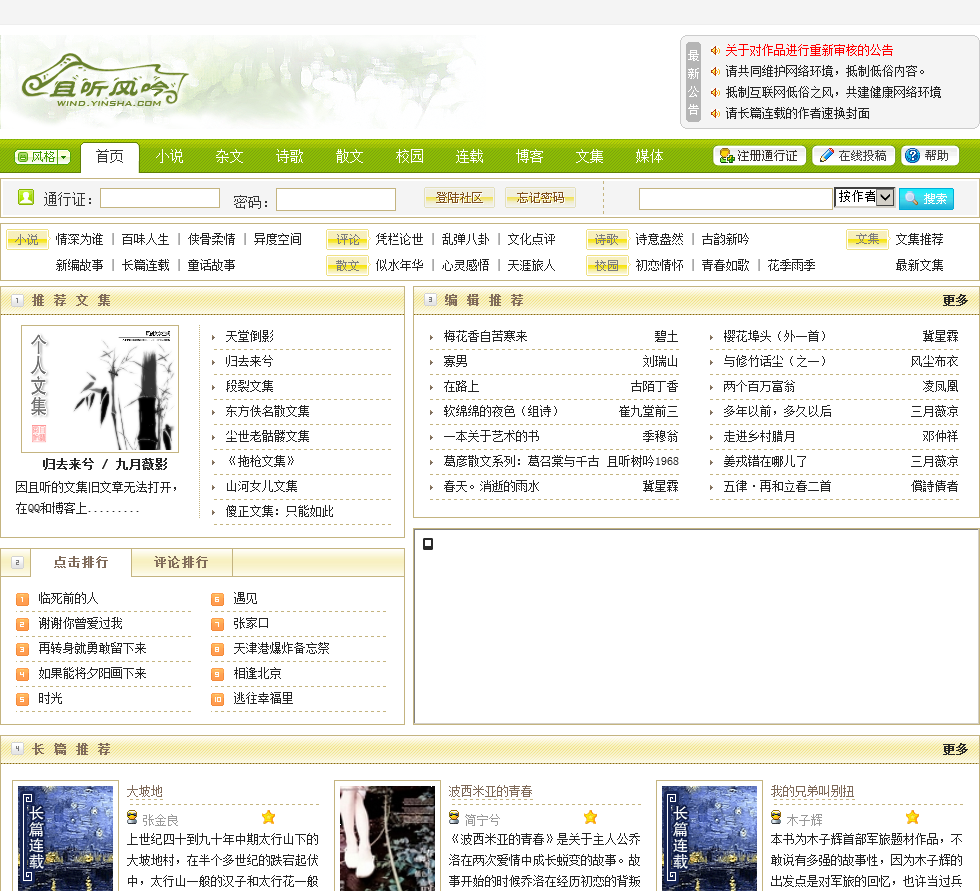Open the 风格 style dropdown
This screenshot has width=980, height=891.
point(42,157)
